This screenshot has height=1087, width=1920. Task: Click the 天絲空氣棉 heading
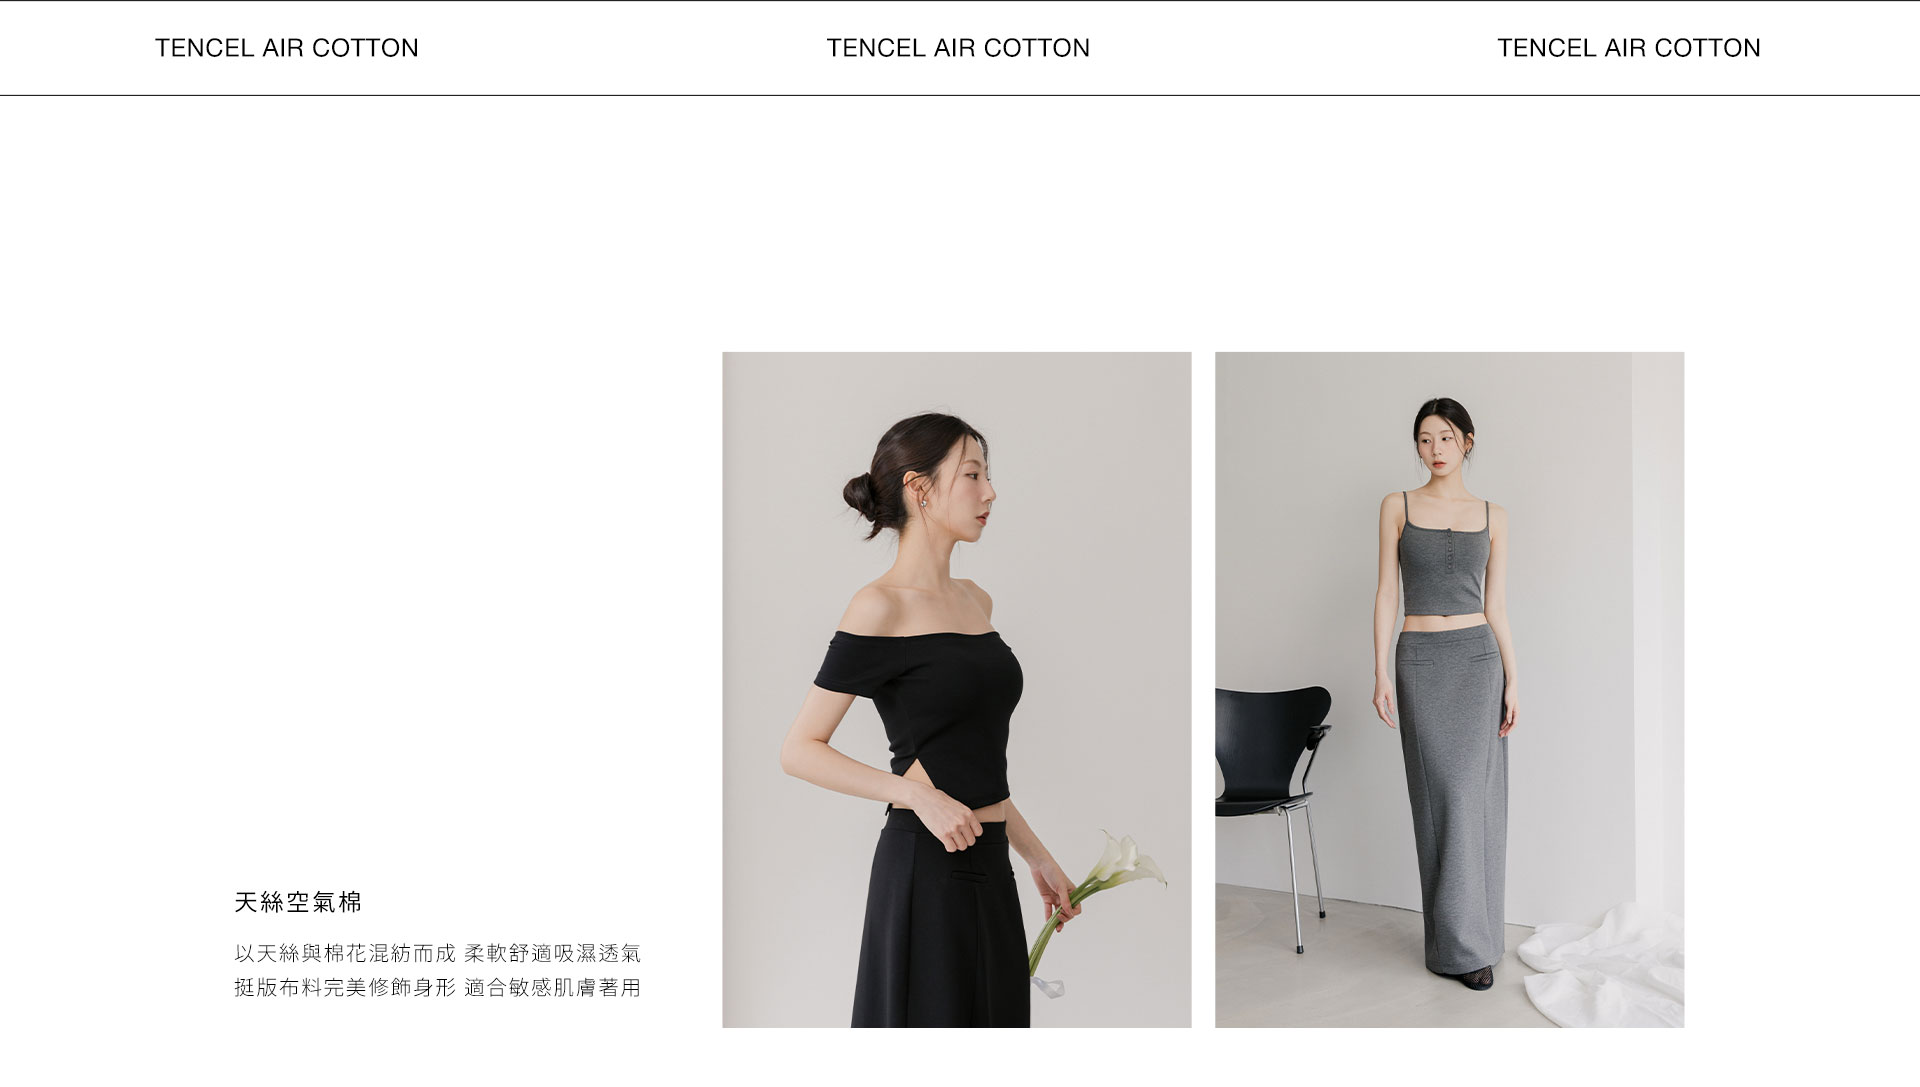pos(298,902)
